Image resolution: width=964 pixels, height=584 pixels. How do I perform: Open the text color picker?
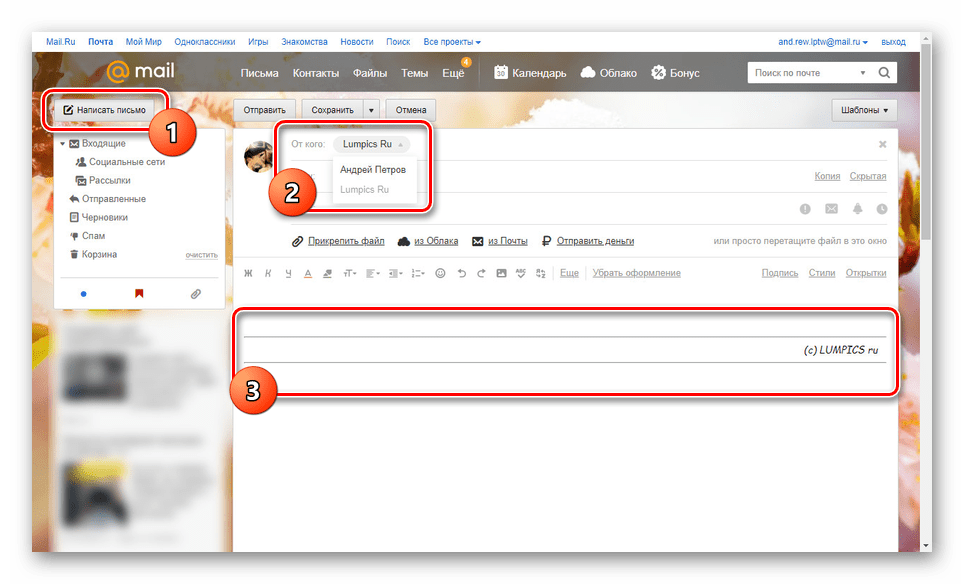click(308, 273)
